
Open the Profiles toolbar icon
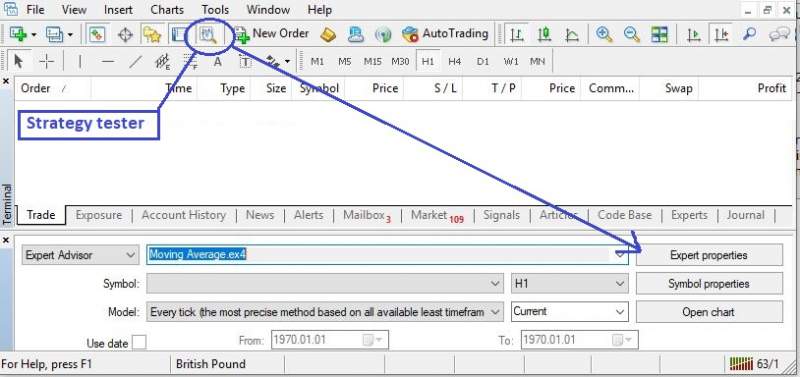tap(55, 35)
